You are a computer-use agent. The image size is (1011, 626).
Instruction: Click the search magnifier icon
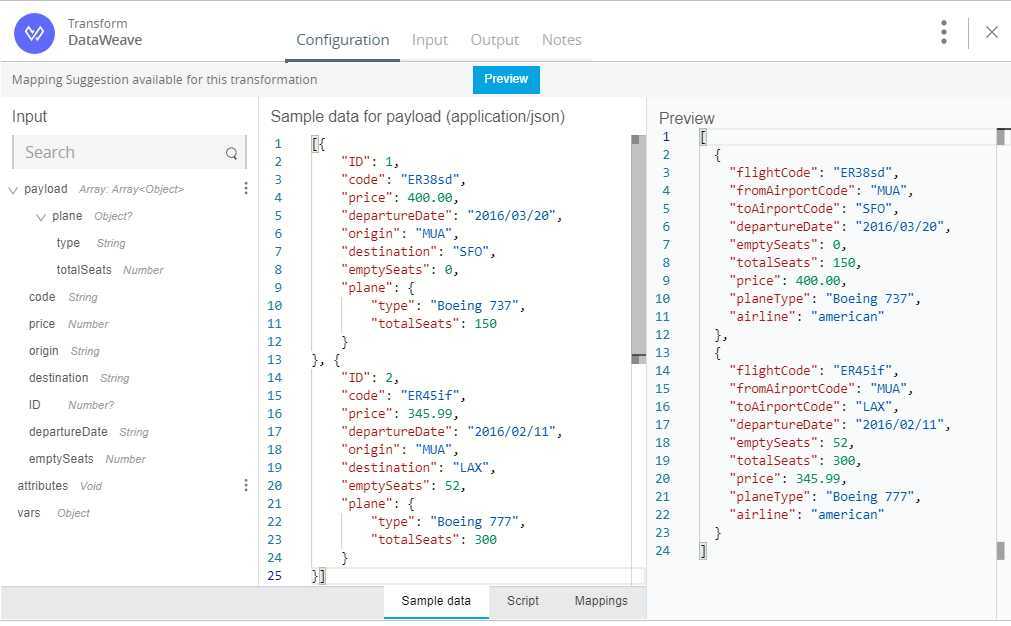(232, 153)
